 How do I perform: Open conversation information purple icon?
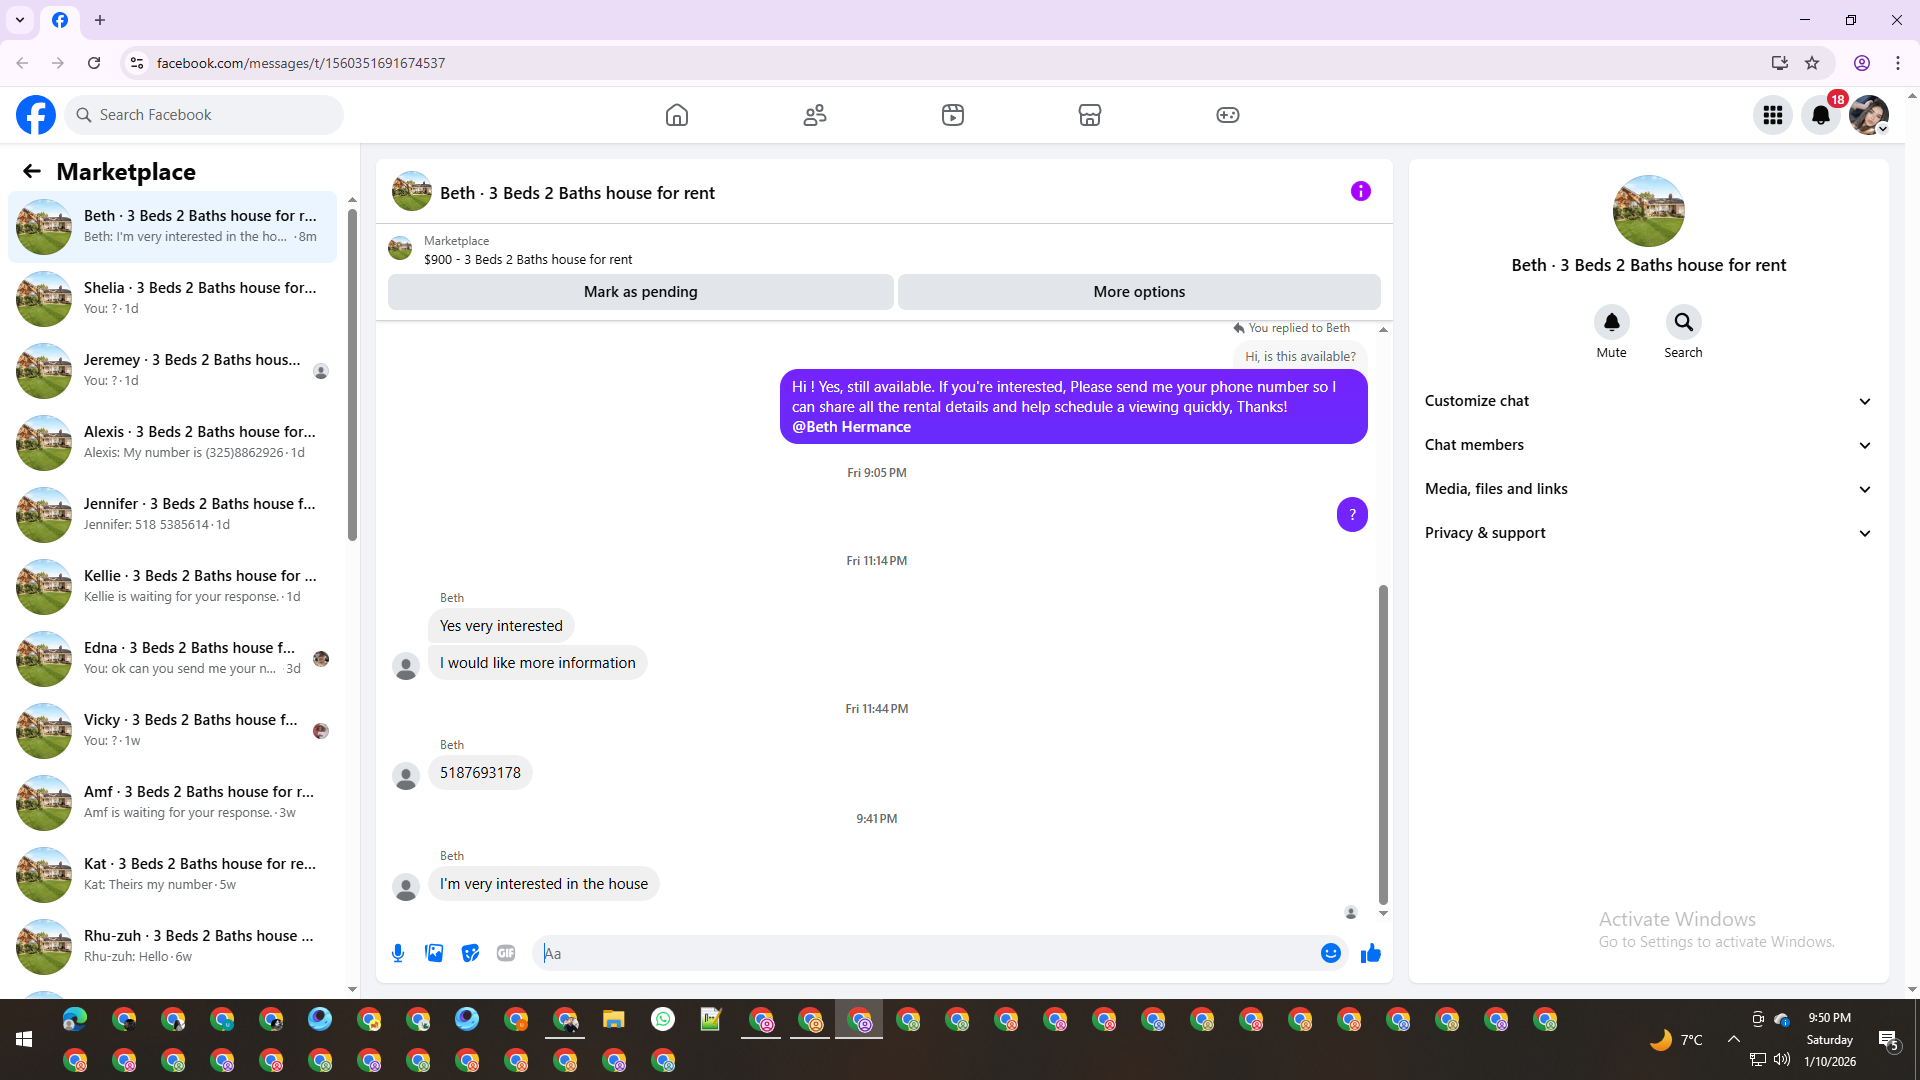click(x=1360, y=191)
